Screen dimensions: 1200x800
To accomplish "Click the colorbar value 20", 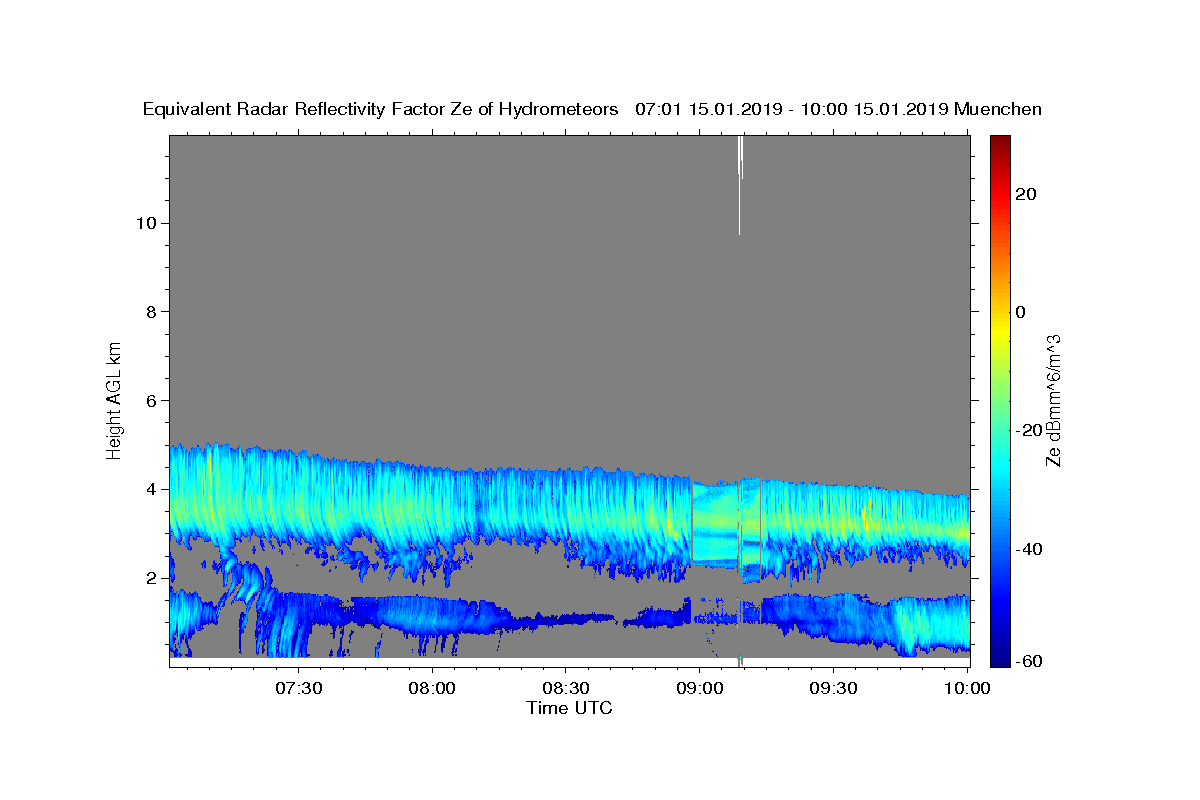I will point(1026,194).
